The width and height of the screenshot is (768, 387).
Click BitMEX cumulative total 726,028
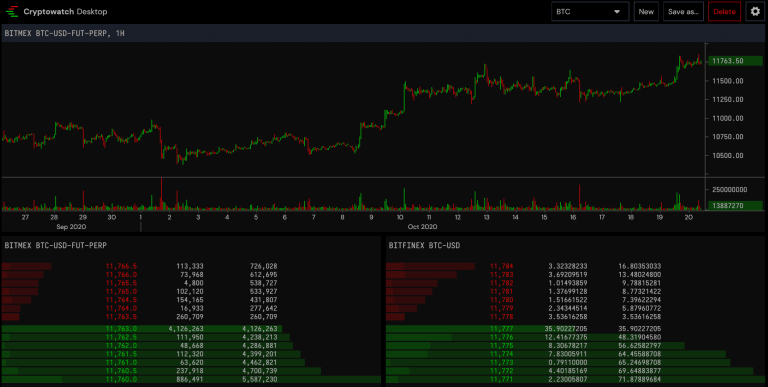(264, 266)
